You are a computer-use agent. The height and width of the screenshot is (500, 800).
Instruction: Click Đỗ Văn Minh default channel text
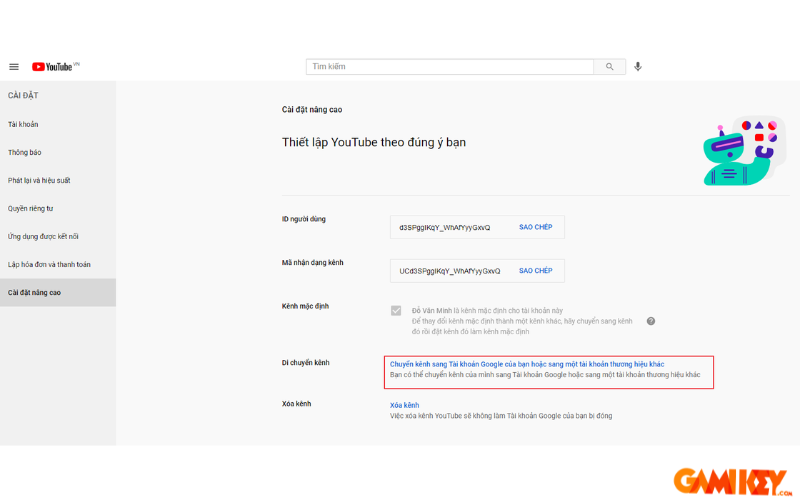487,311
